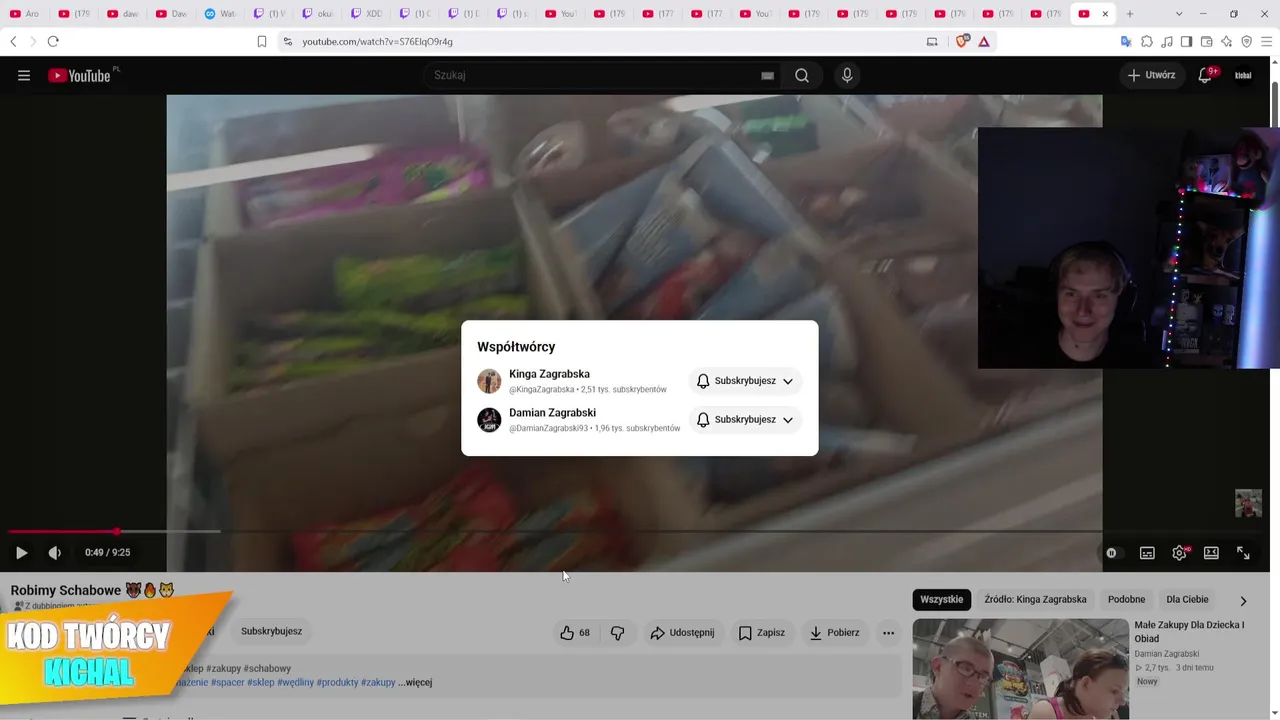Image resolution: width=1280 pixels, height=720 pixels.
Task: Open the translate page icon
Action: pyautogui.click(x=1126, y=41)
